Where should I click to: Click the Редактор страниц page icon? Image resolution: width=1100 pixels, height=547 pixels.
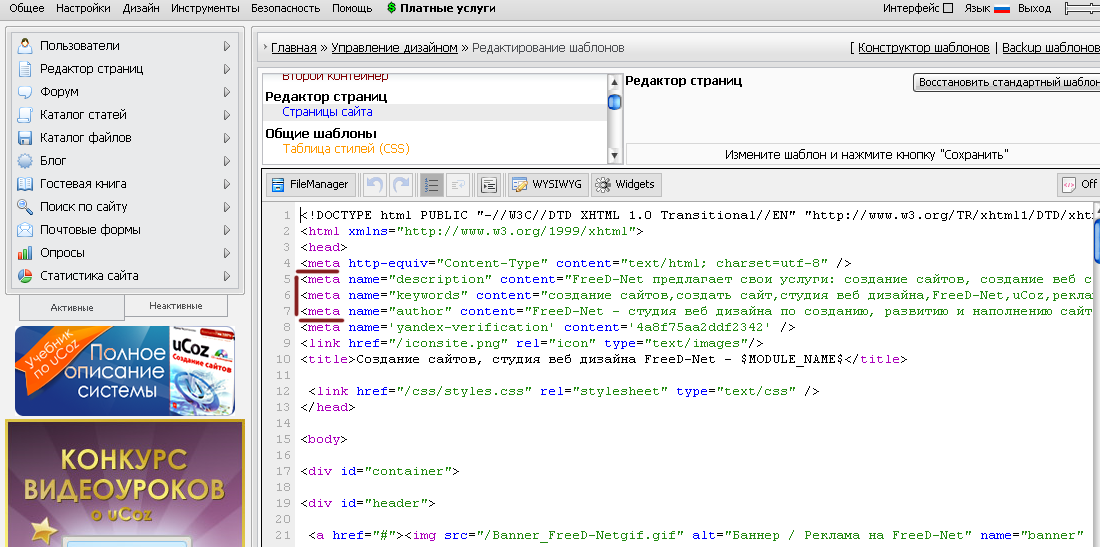(x=25, y=69)
